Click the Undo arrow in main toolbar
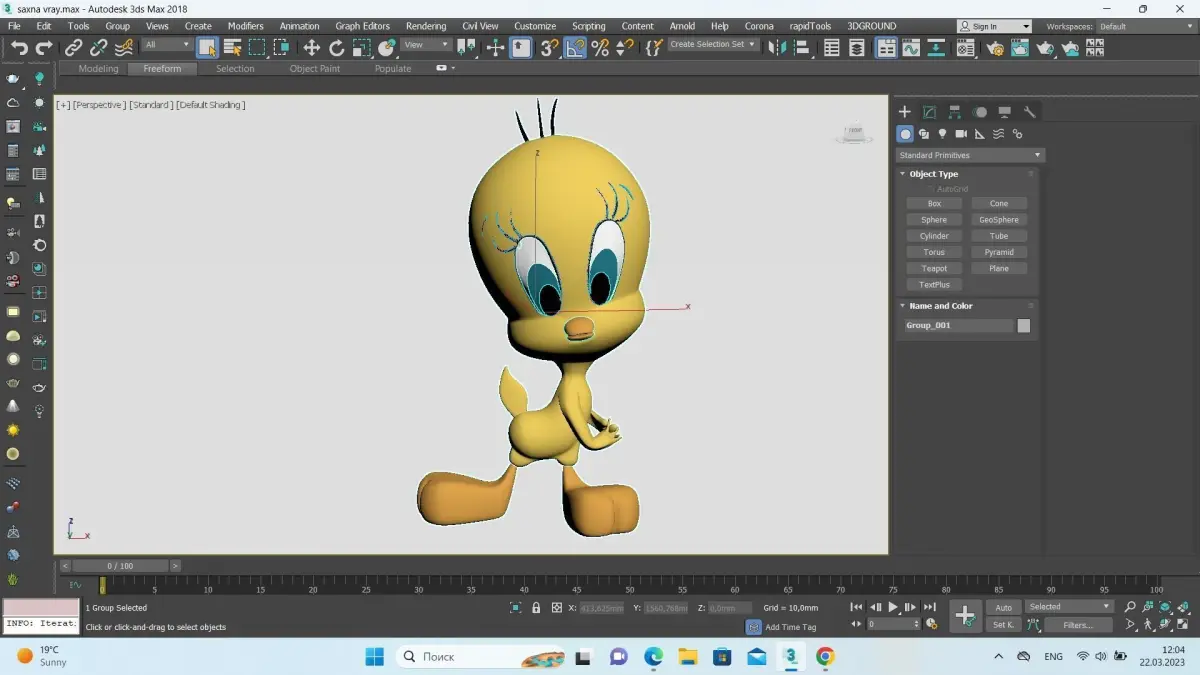 (19, 47)
